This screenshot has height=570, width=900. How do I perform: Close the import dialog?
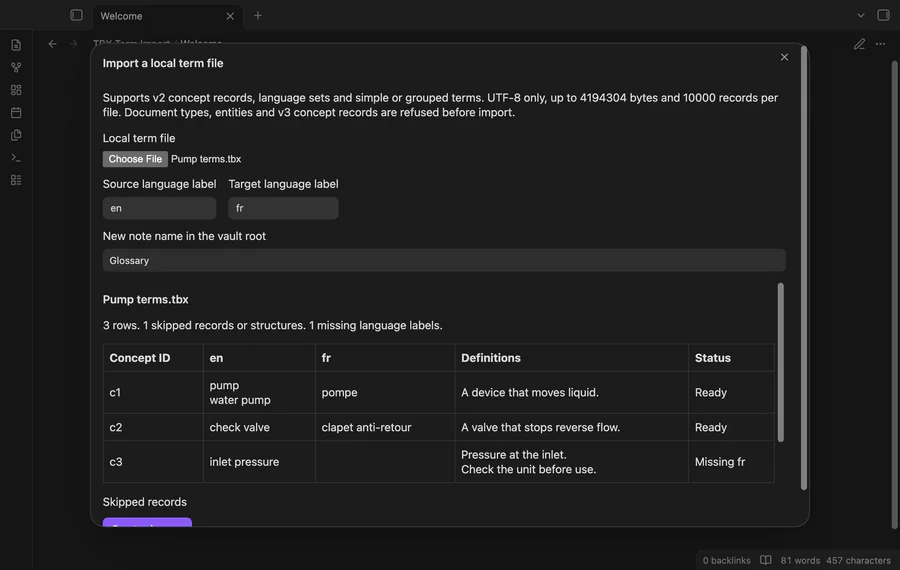tap(784, 57)
